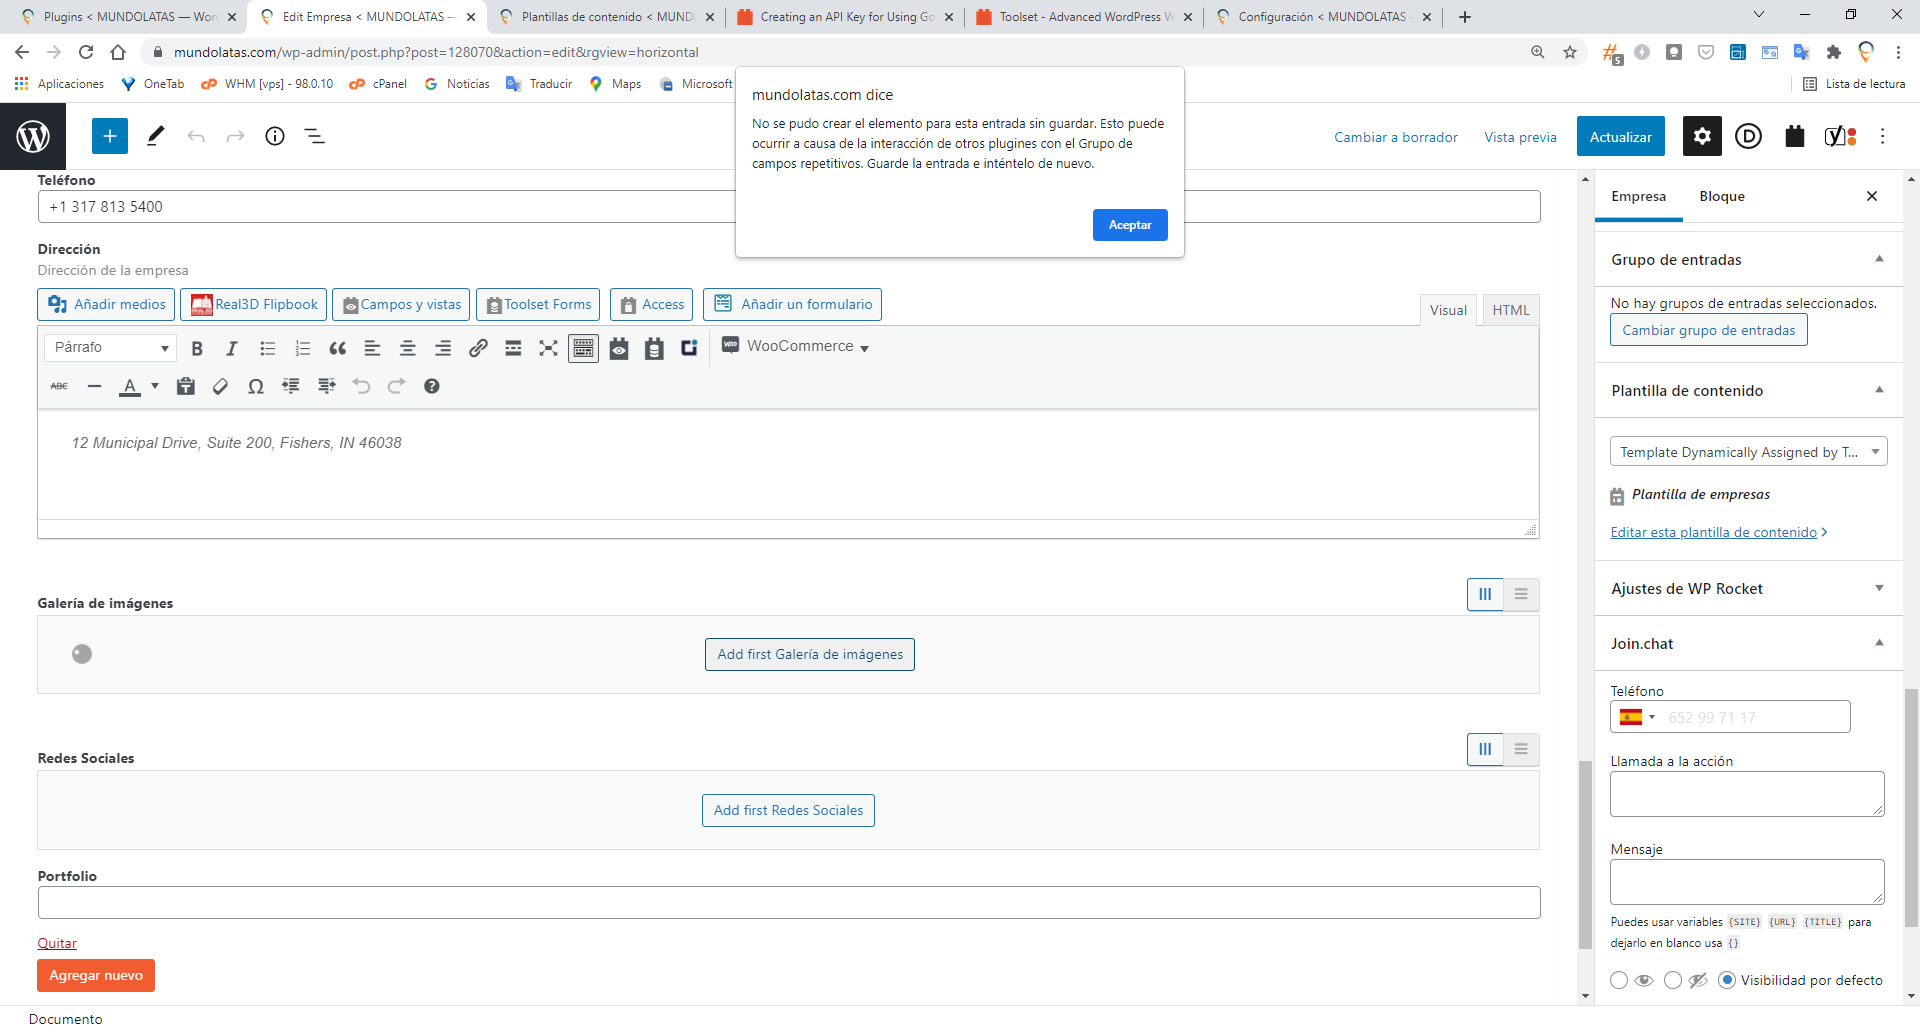Select the hidden crossed-eye radio option
The width and height of the screenshot is (1920, 1032).
click(1673, 980)
